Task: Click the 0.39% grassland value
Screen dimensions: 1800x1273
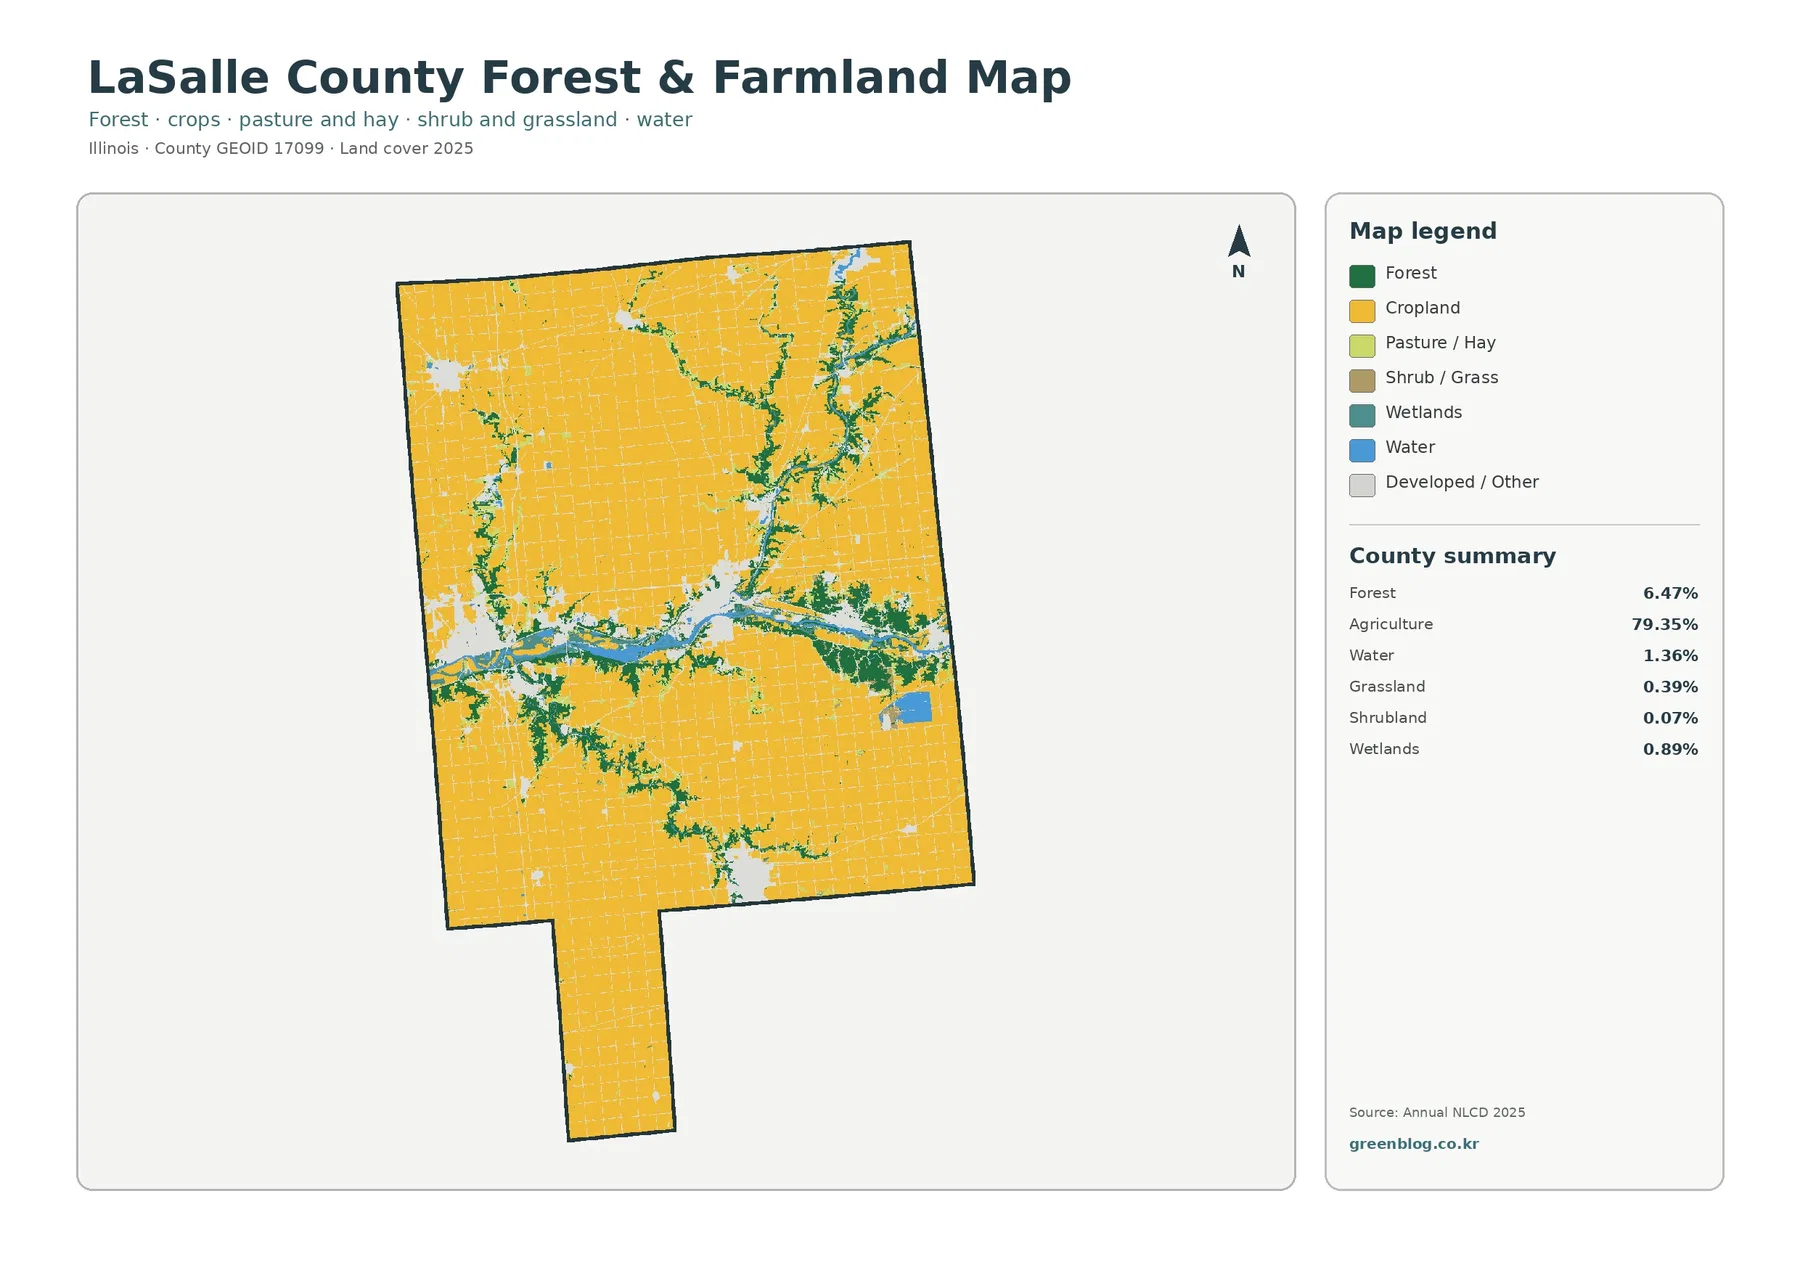Action: (1670, 687)
